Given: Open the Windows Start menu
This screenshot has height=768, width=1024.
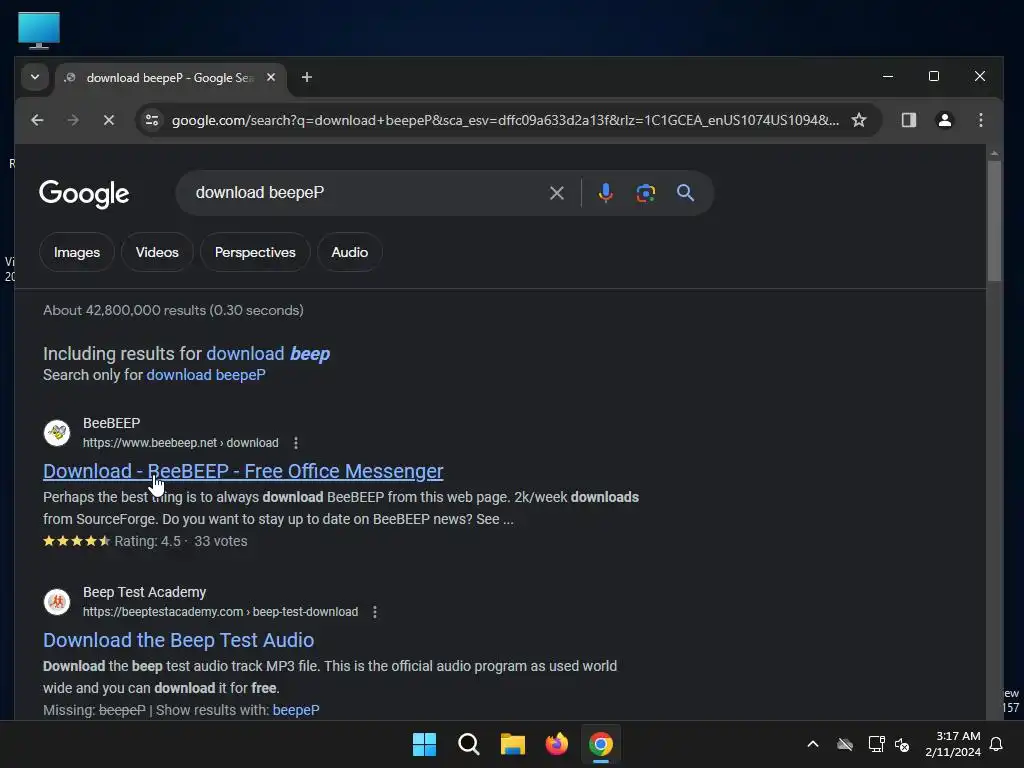Looking at the screenshot, I should click(424, 744).
